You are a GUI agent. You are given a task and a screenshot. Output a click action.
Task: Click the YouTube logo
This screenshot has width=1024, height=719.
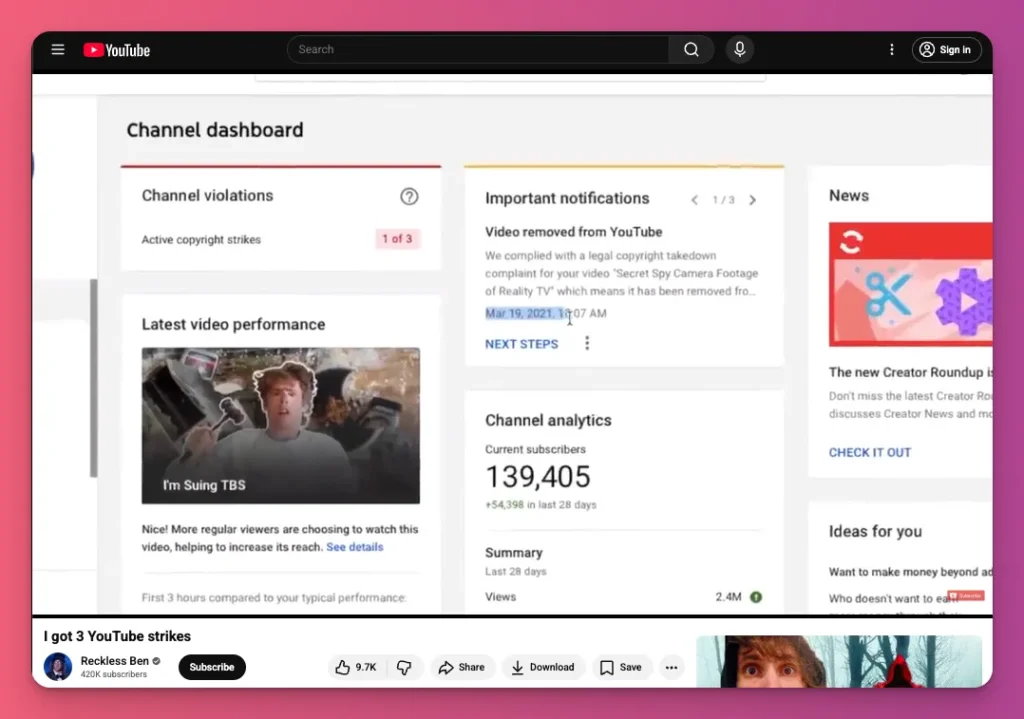[116, 49]
